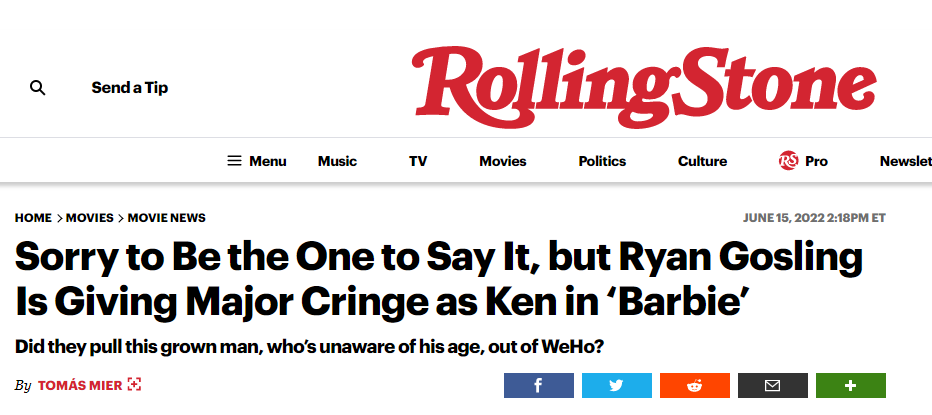Open the Music section
Image resolution: width=932 pixels, height=415 pixels.
pos(337,161)
